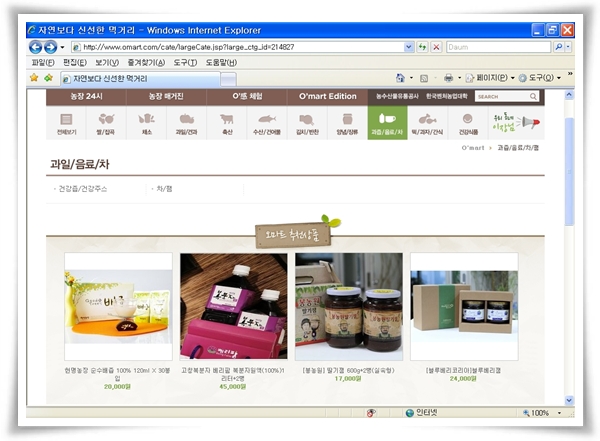Image resolution: width=600 pixels, height=441 pixels.
Task: Click the 쌀/잡곡 rice category icon
Action: click(x=106, y=124)
